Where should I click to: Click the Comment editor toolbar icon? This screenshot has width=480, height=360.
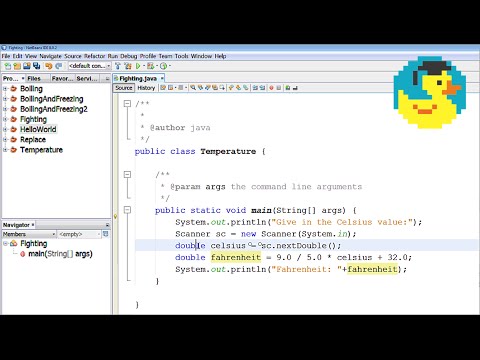[287, 88]
